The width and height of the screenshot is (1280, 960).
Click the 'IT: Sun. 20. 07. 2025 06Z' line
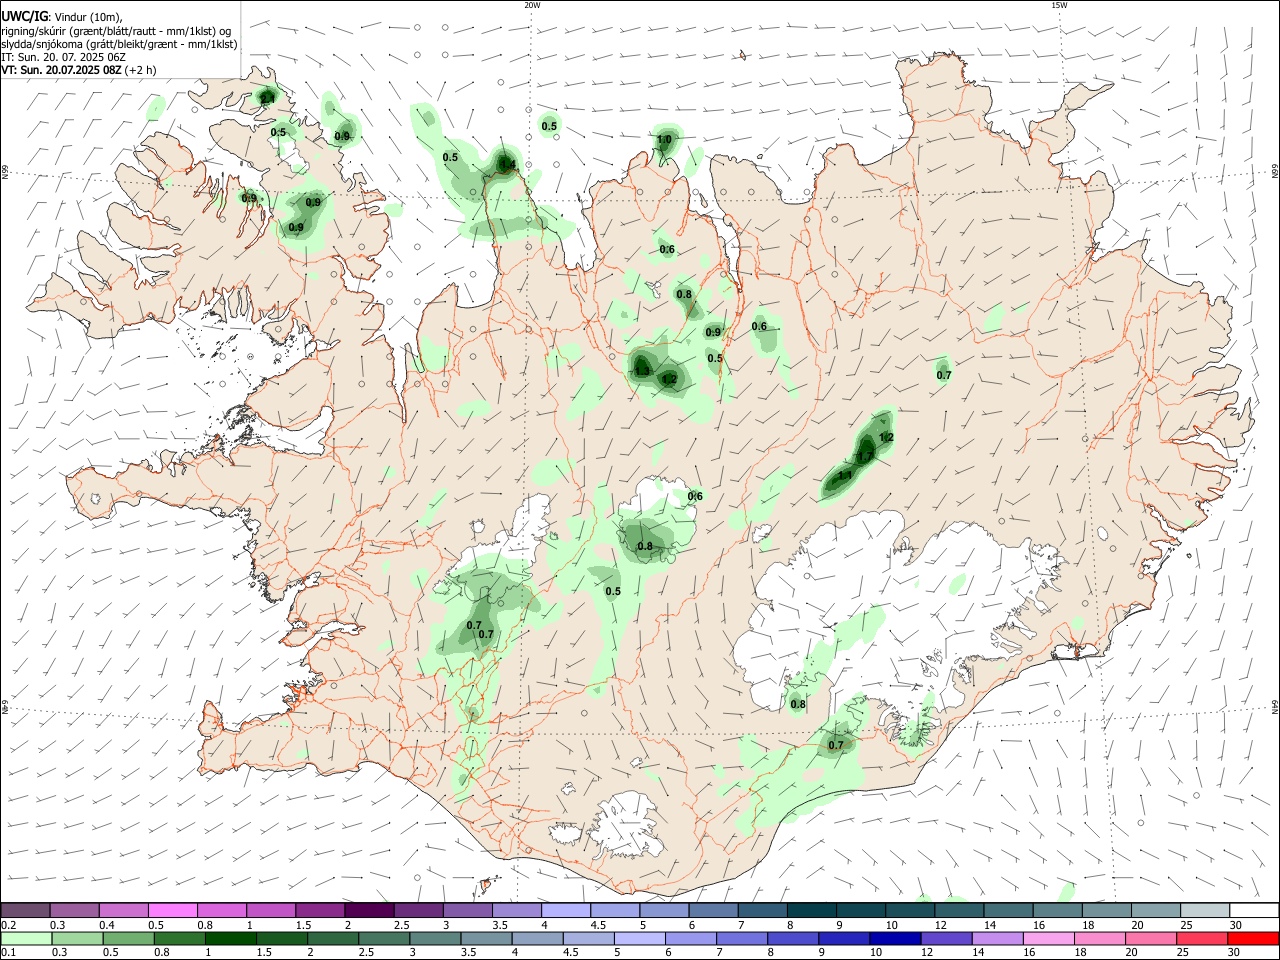(63, 57)
